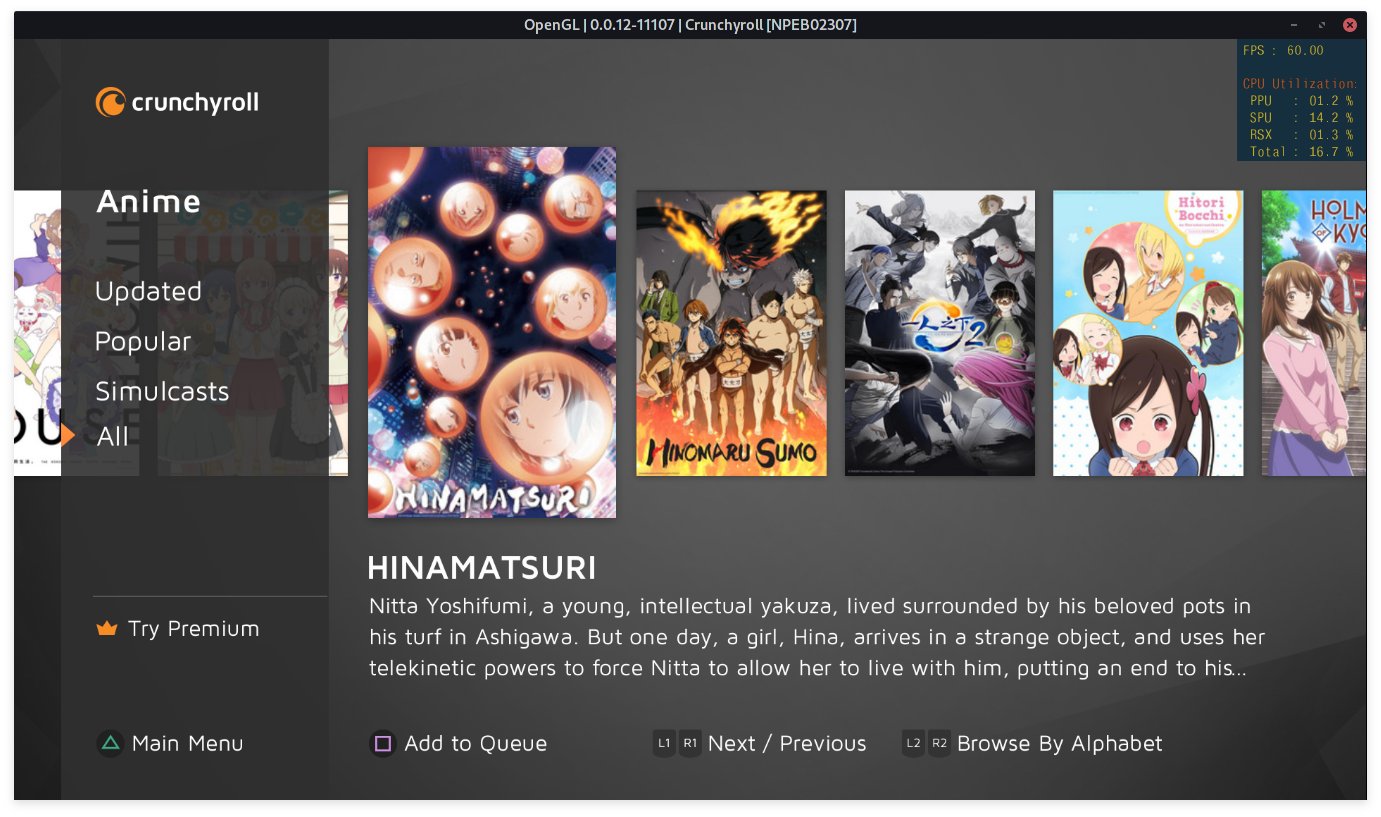Click Browse By Alphabet
This screenshot has width=1381, height=817.
point(1060,743)
